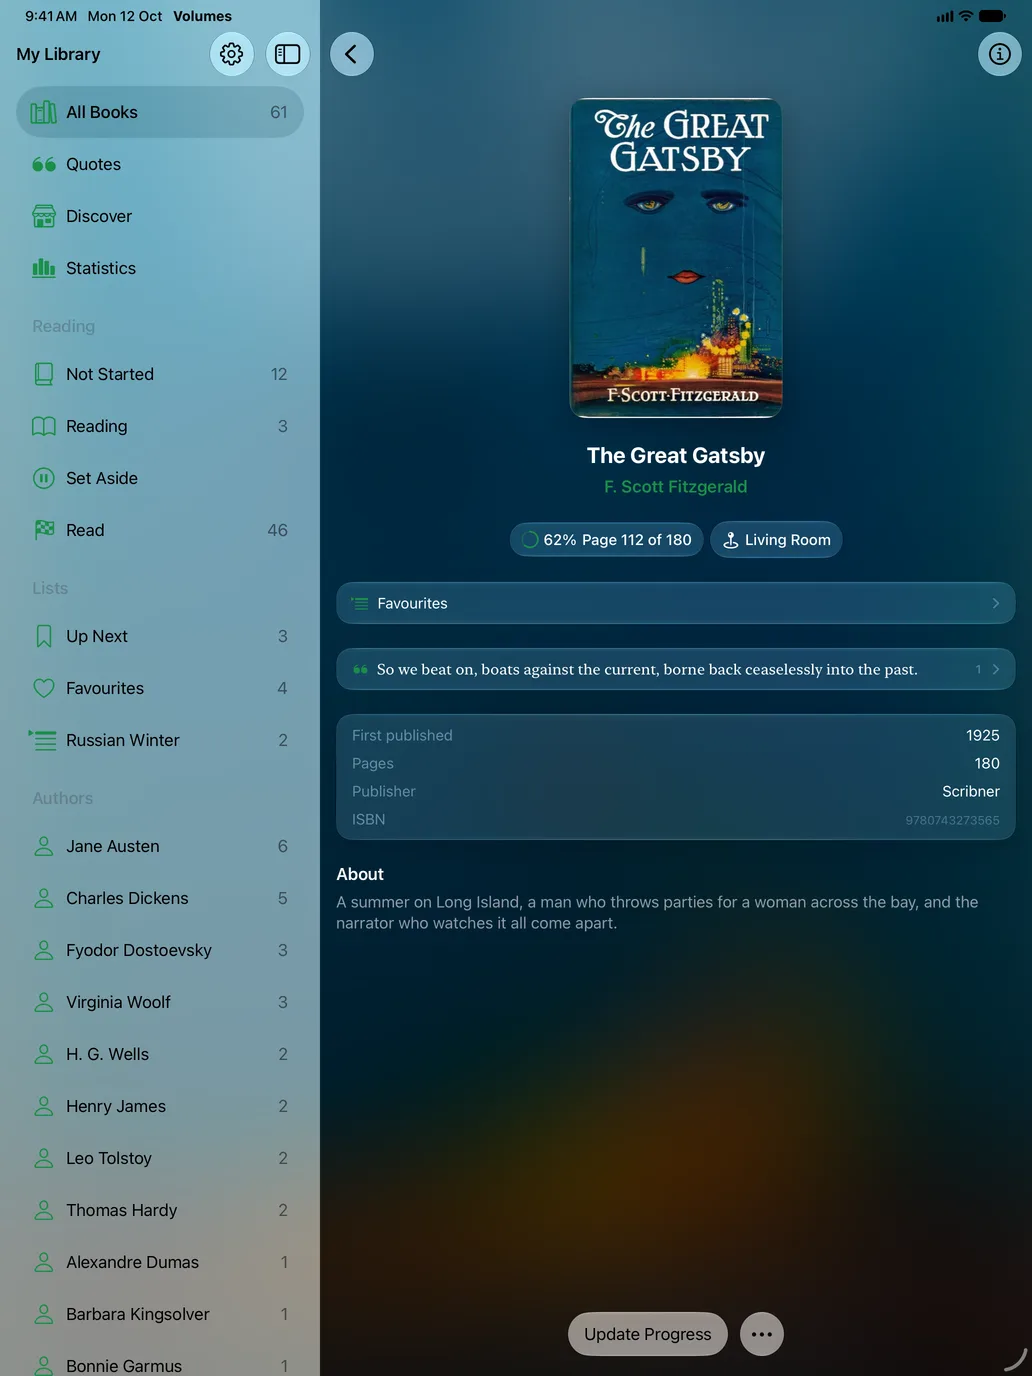Screen dimensions: 1032x1376
Task: Click the All Books shelf icon
Action: 44,112
